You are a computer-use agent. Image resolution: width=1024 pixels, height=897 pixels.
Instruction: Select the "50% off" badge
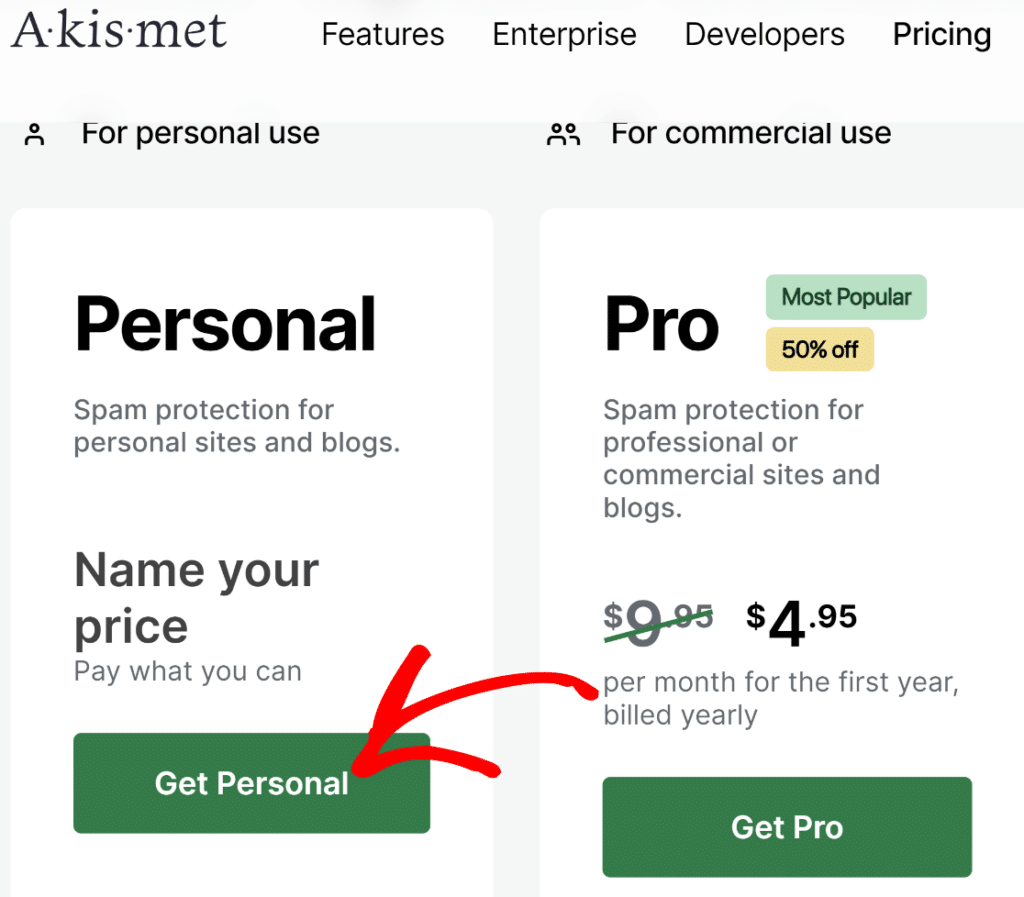coord(819,350)
